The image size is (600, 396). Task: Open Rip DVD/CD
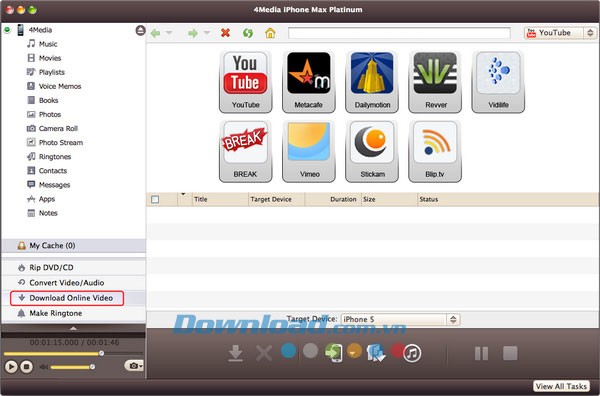pos(73,267)
